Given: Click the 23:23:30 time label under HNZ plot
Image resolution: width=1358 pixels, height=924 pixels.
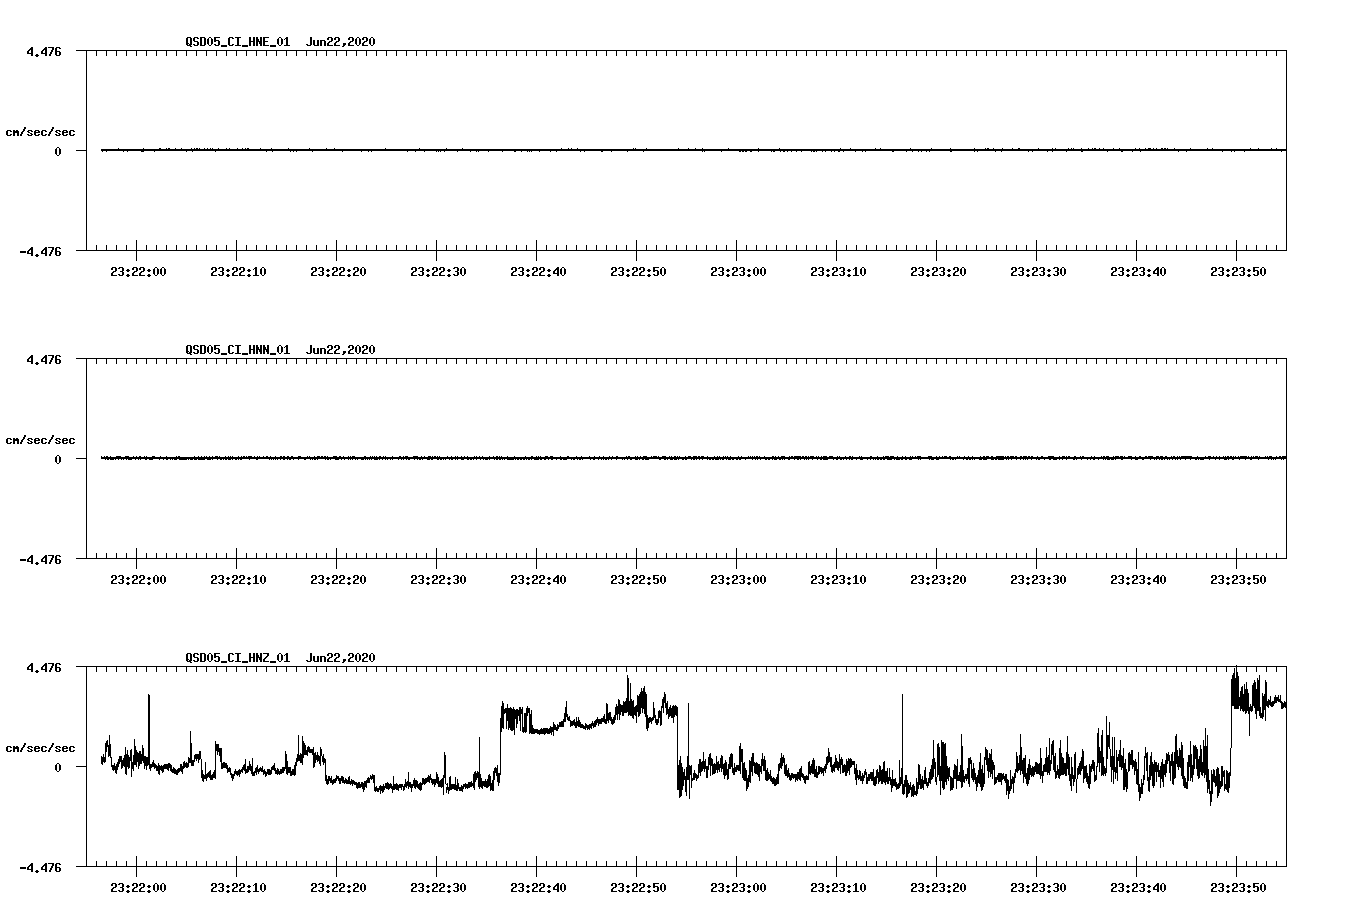Looking at the screenshot, I should (1038, 887).
